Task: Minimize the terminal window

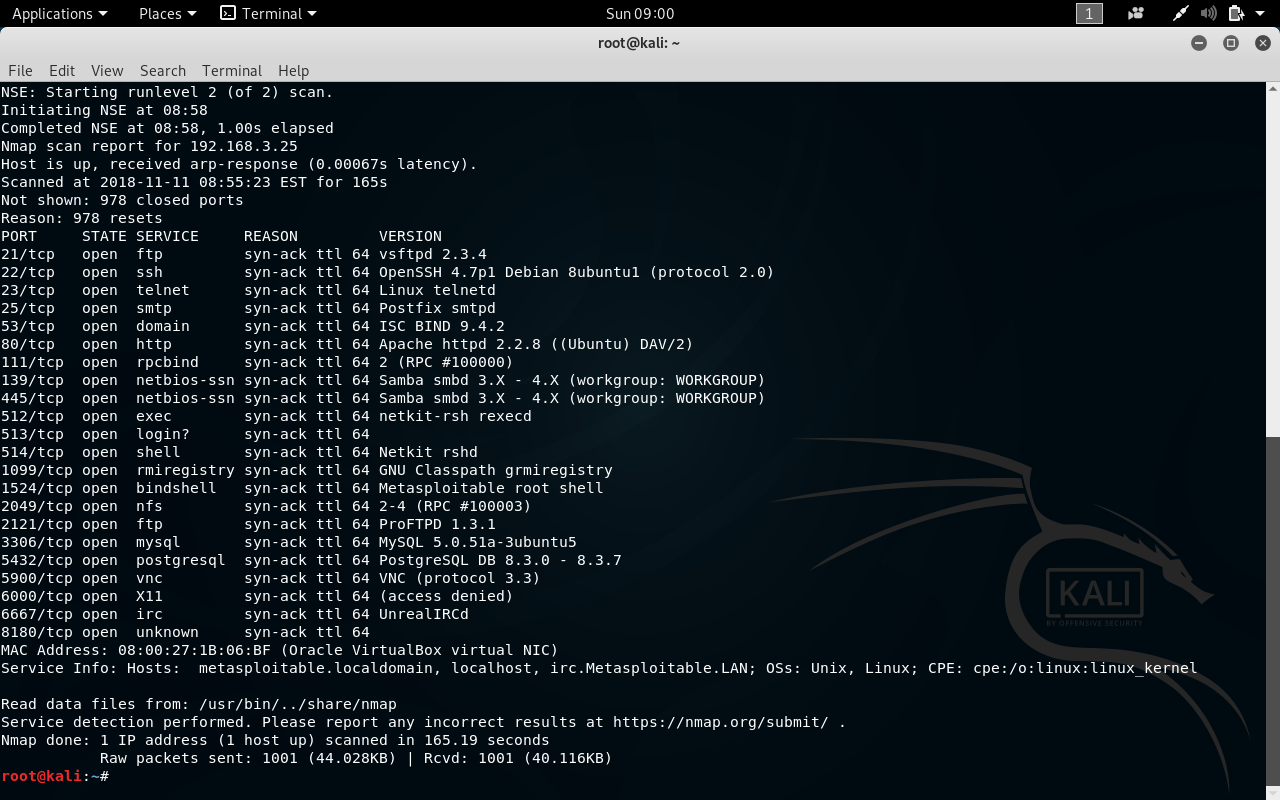Action: click(x=1199, y=43)
